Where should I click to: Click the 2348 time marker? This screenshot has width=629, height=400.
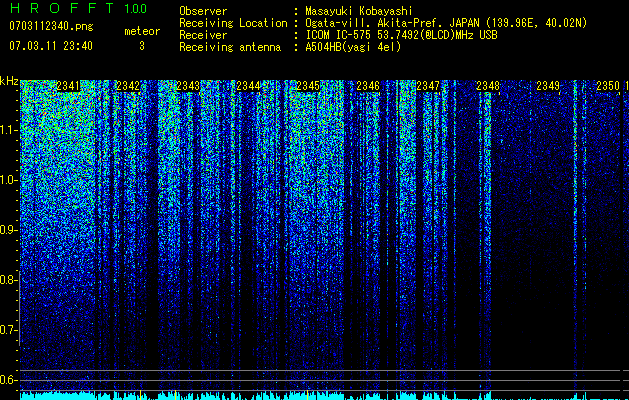click(488, 86)
